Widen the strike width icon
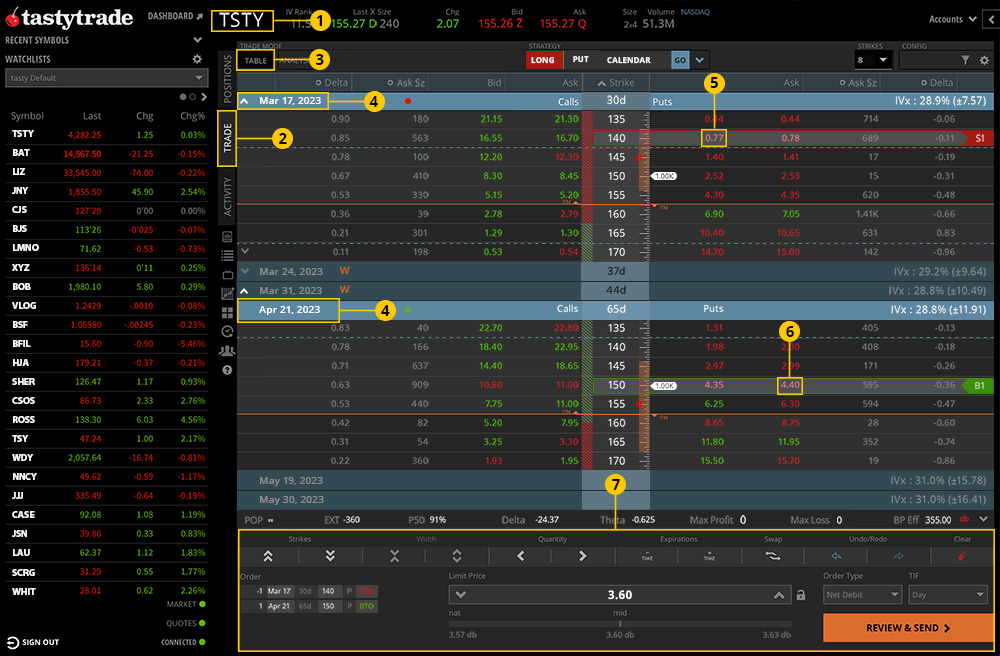 point(457,556)
